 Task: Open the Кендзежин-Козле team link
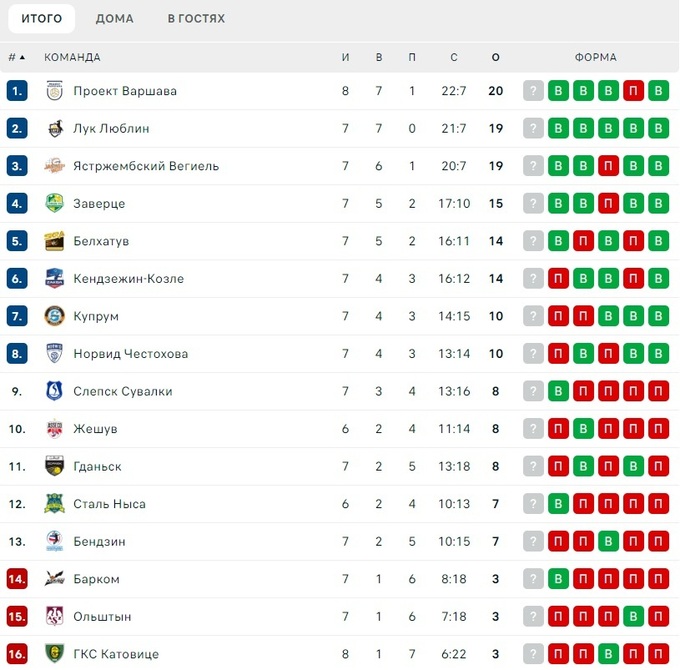click(x=128, y=279)
